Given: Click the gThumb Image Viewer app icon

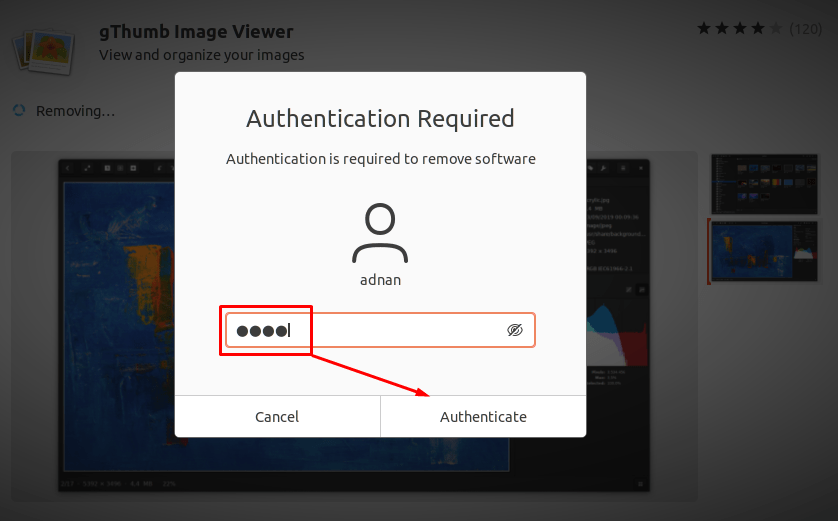Looking at the screenshot, I should pyautogui.click(x=43, y=51).
